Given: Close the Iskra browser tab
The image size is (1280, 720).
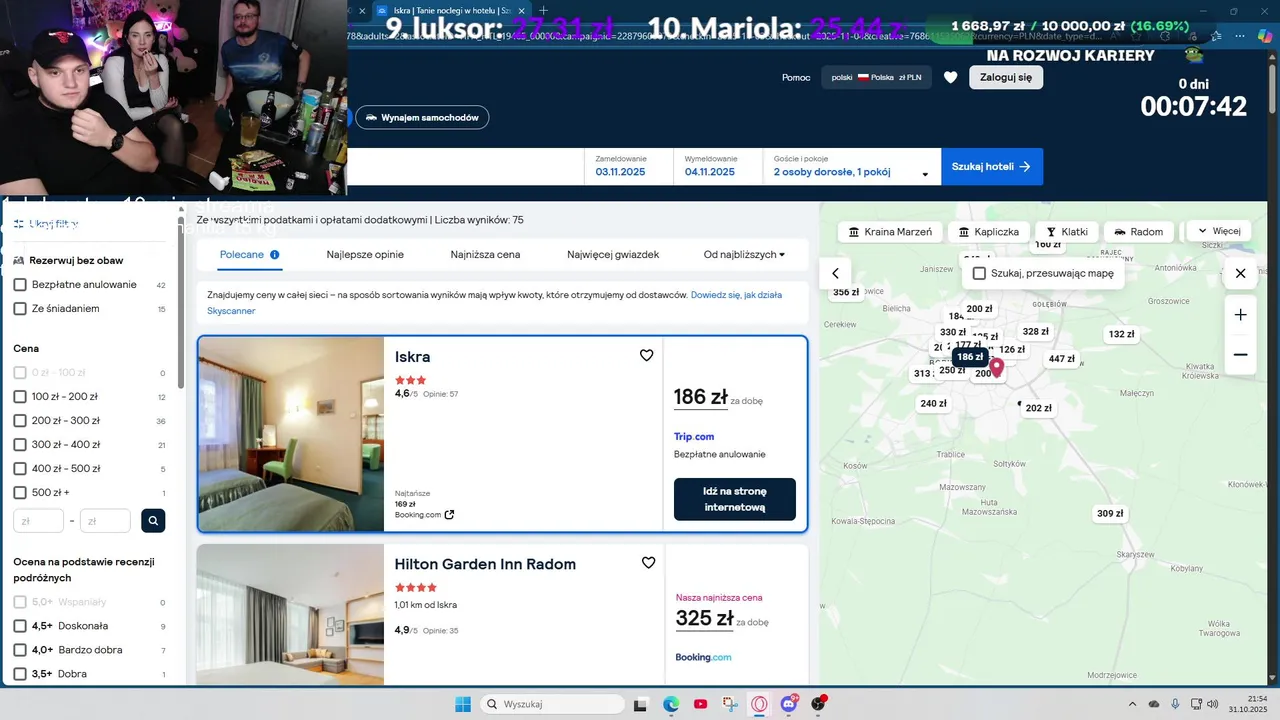Looking at the screenshot, I should [521, 10].
